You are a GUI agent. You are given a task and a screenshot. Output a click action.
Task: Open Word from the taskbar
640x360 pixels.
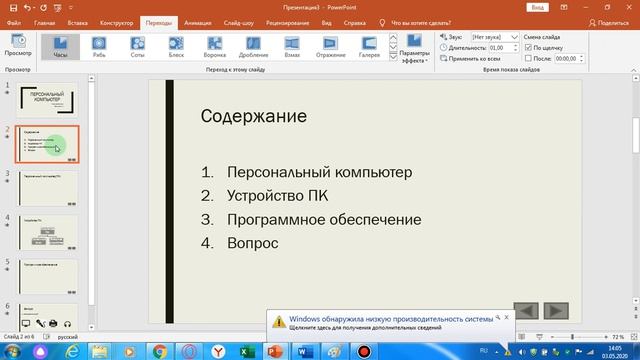(305, 351)
